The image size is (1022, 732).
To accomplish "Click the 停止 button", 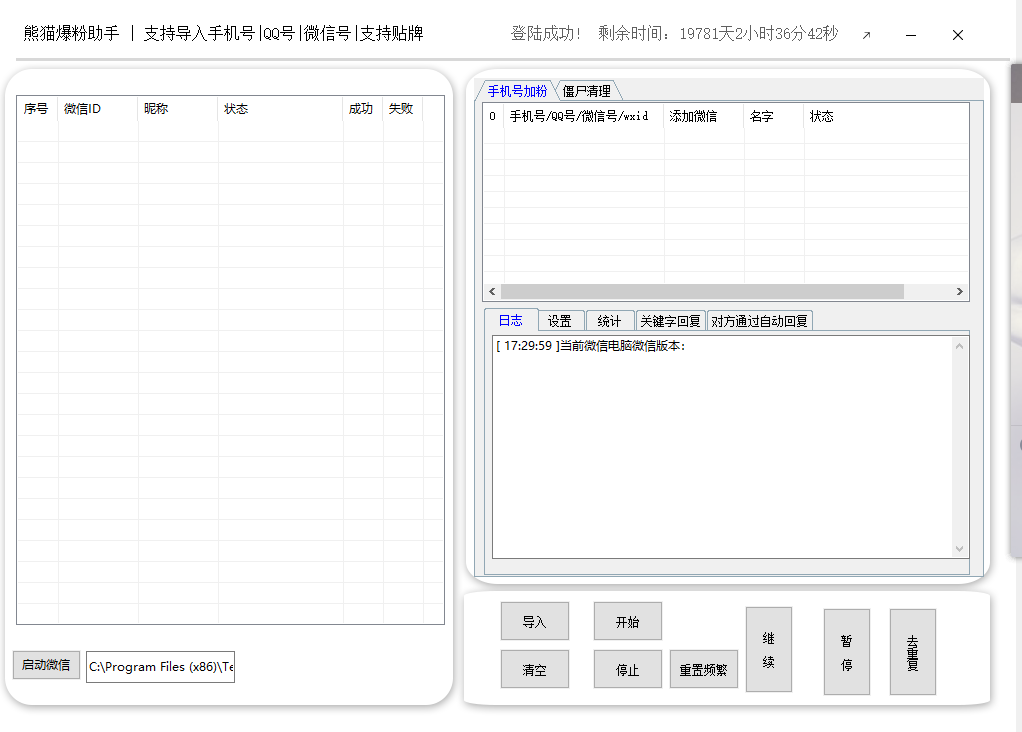I will pos(628,669).
